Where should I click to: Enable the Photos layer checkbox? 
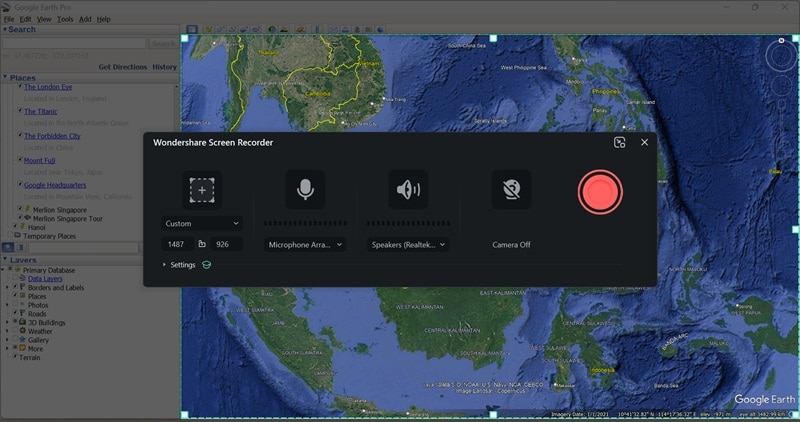click(15, 305)
